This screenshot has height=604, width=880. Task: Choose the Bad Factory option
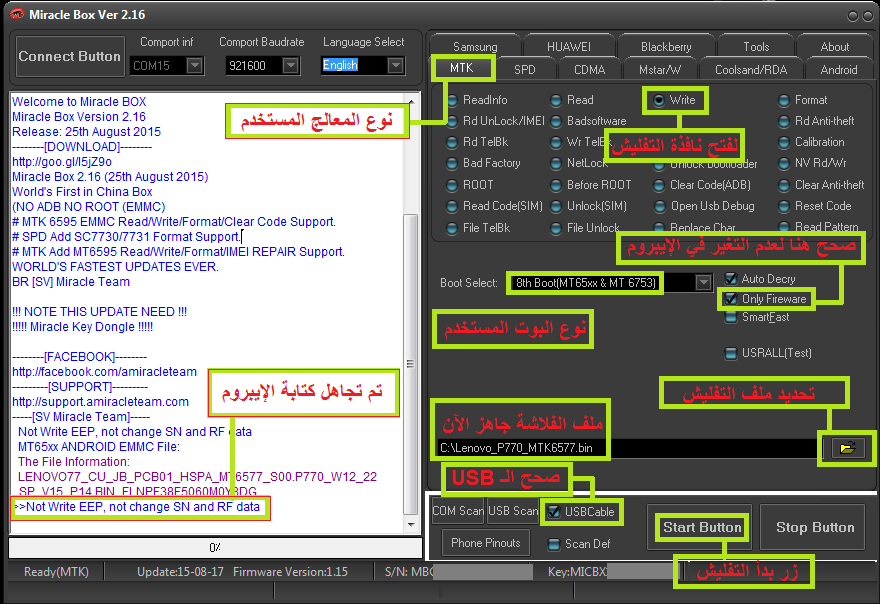(452, 164)
